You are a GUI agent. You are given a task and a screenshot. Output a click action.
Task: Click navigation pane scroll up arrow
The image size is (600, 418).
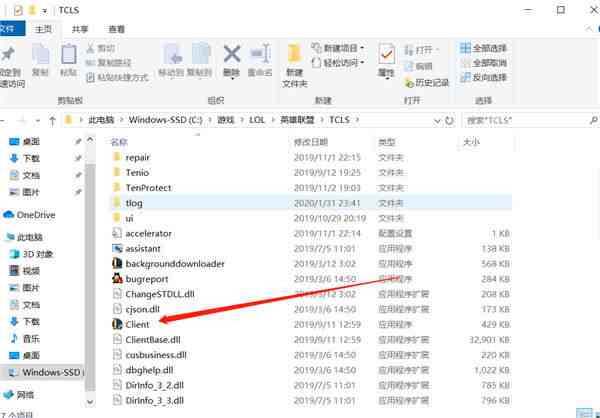90,140
